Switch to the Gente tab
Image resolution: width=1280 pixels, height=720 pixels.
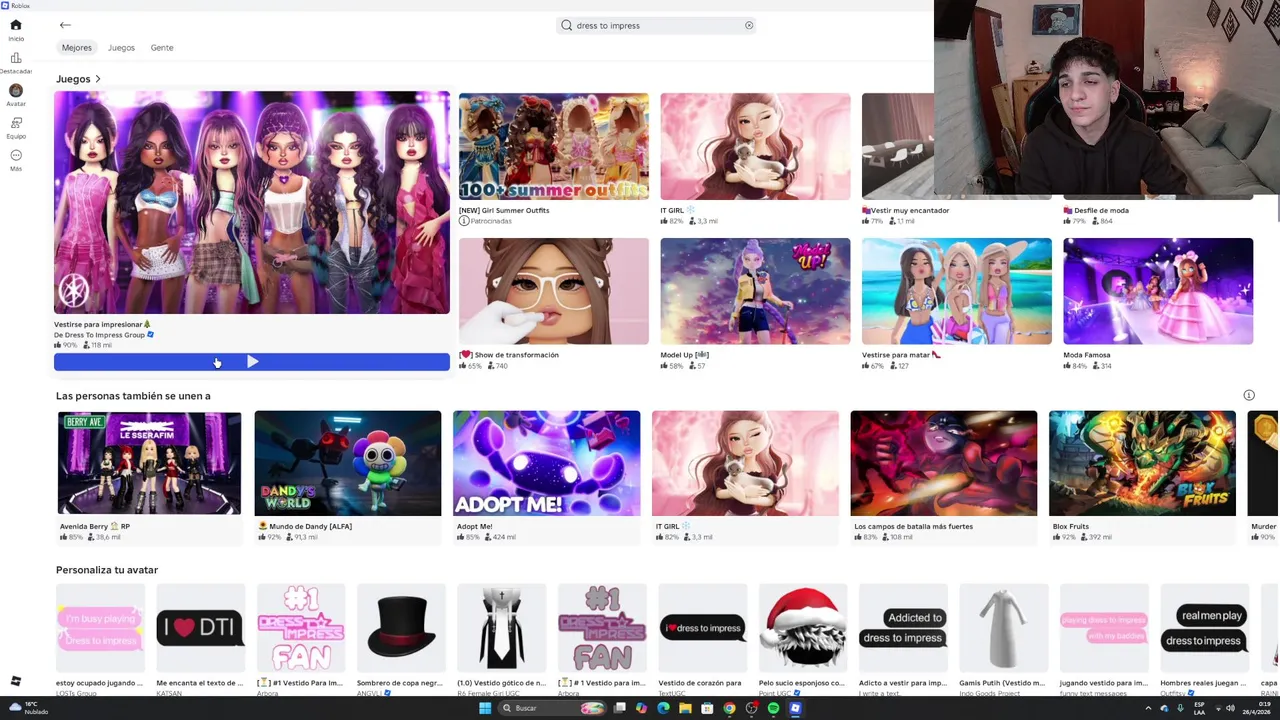(x=162, y=47)
